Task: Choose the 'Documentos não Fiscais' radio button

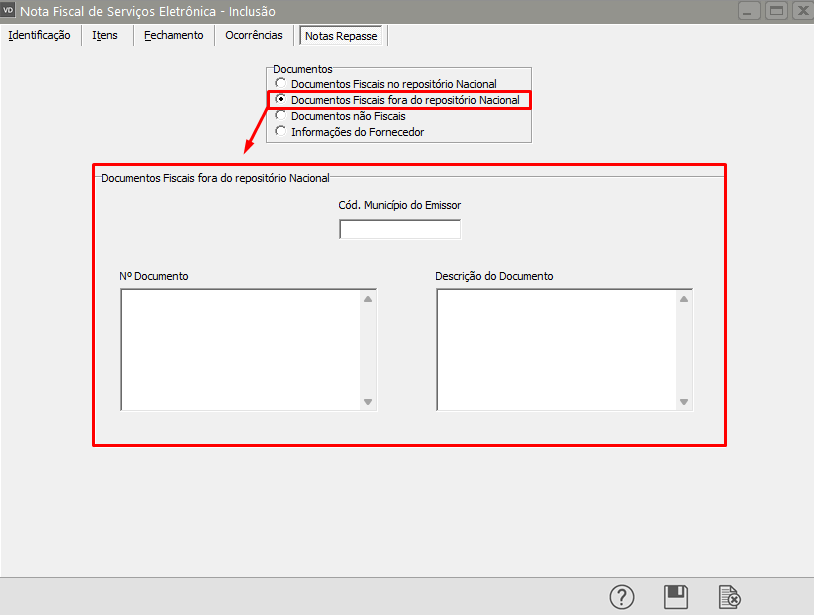Action: click(x=281, y=116)
